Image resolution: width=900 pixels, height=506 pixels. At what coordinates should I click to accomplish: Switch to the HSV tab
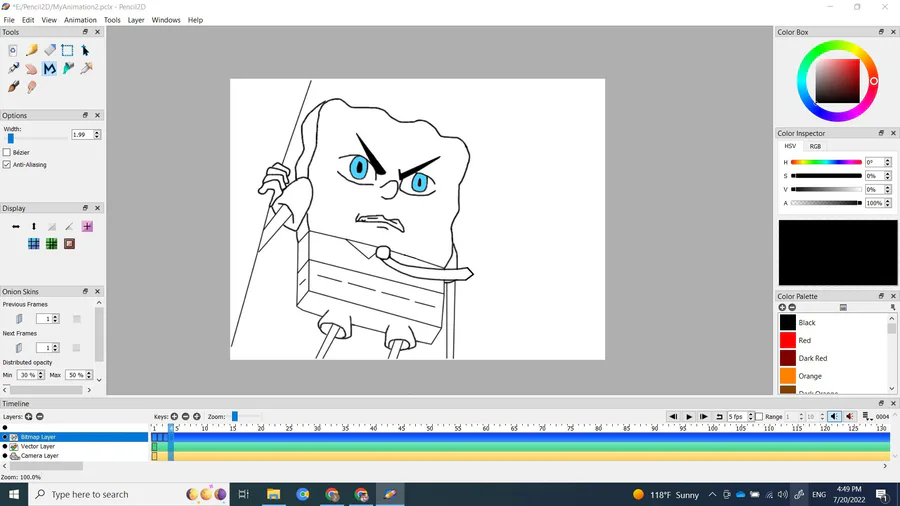tap(790, 146)
